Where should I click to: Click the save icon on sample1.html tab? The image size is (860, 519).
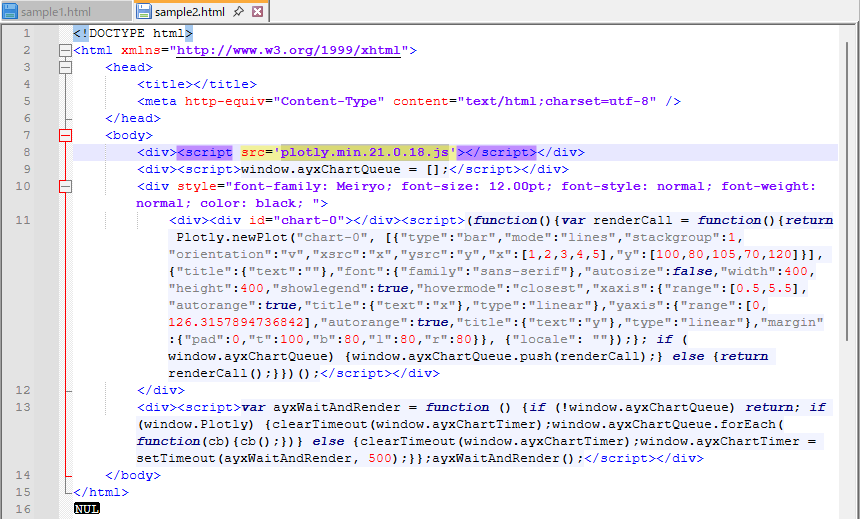pyautogui.click(x=10, y=12)
